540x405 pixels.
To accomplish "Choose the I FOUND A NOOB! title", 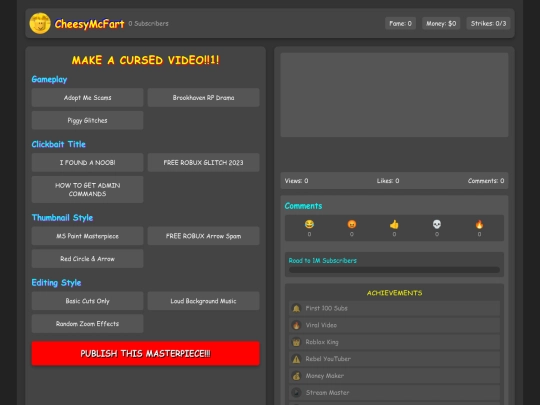I will pyautogui.click(x=87, y=163).
